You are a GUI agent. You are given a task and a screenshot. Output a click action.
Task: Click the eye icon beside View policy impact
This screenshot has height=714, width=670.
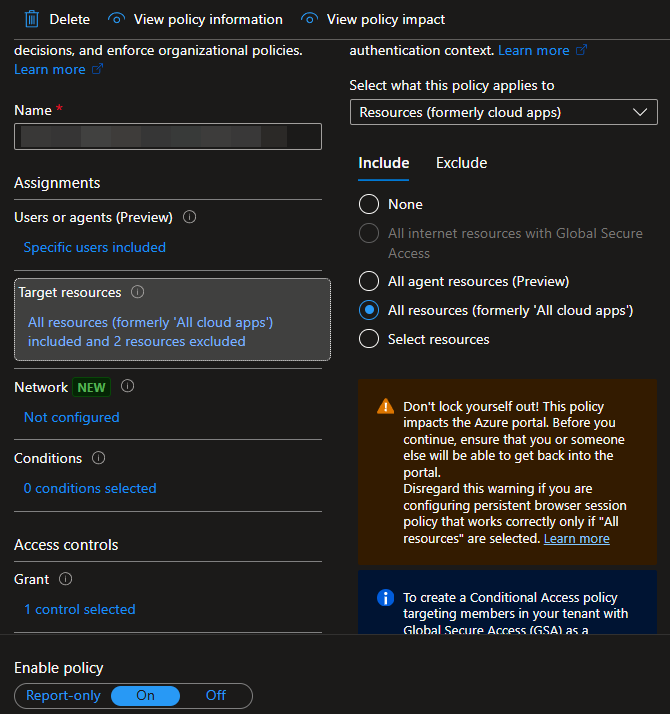click(x=309, y=19)
